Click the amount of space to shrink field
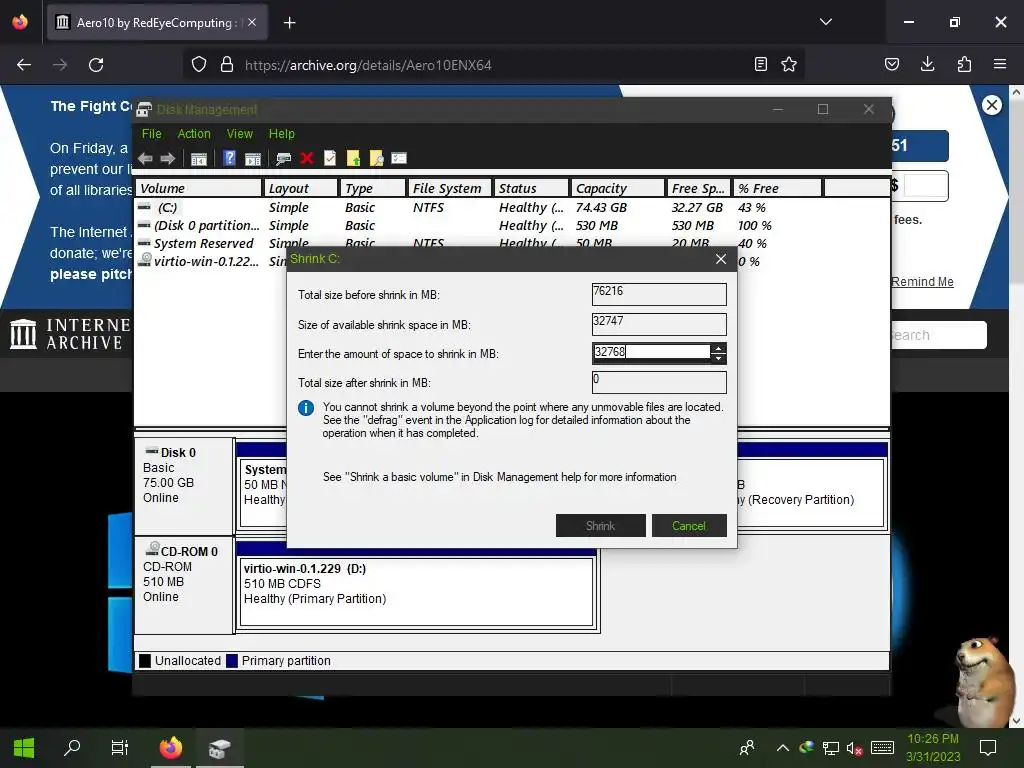The width and height of the screenshot is (1024, 768). coord(651,353)
